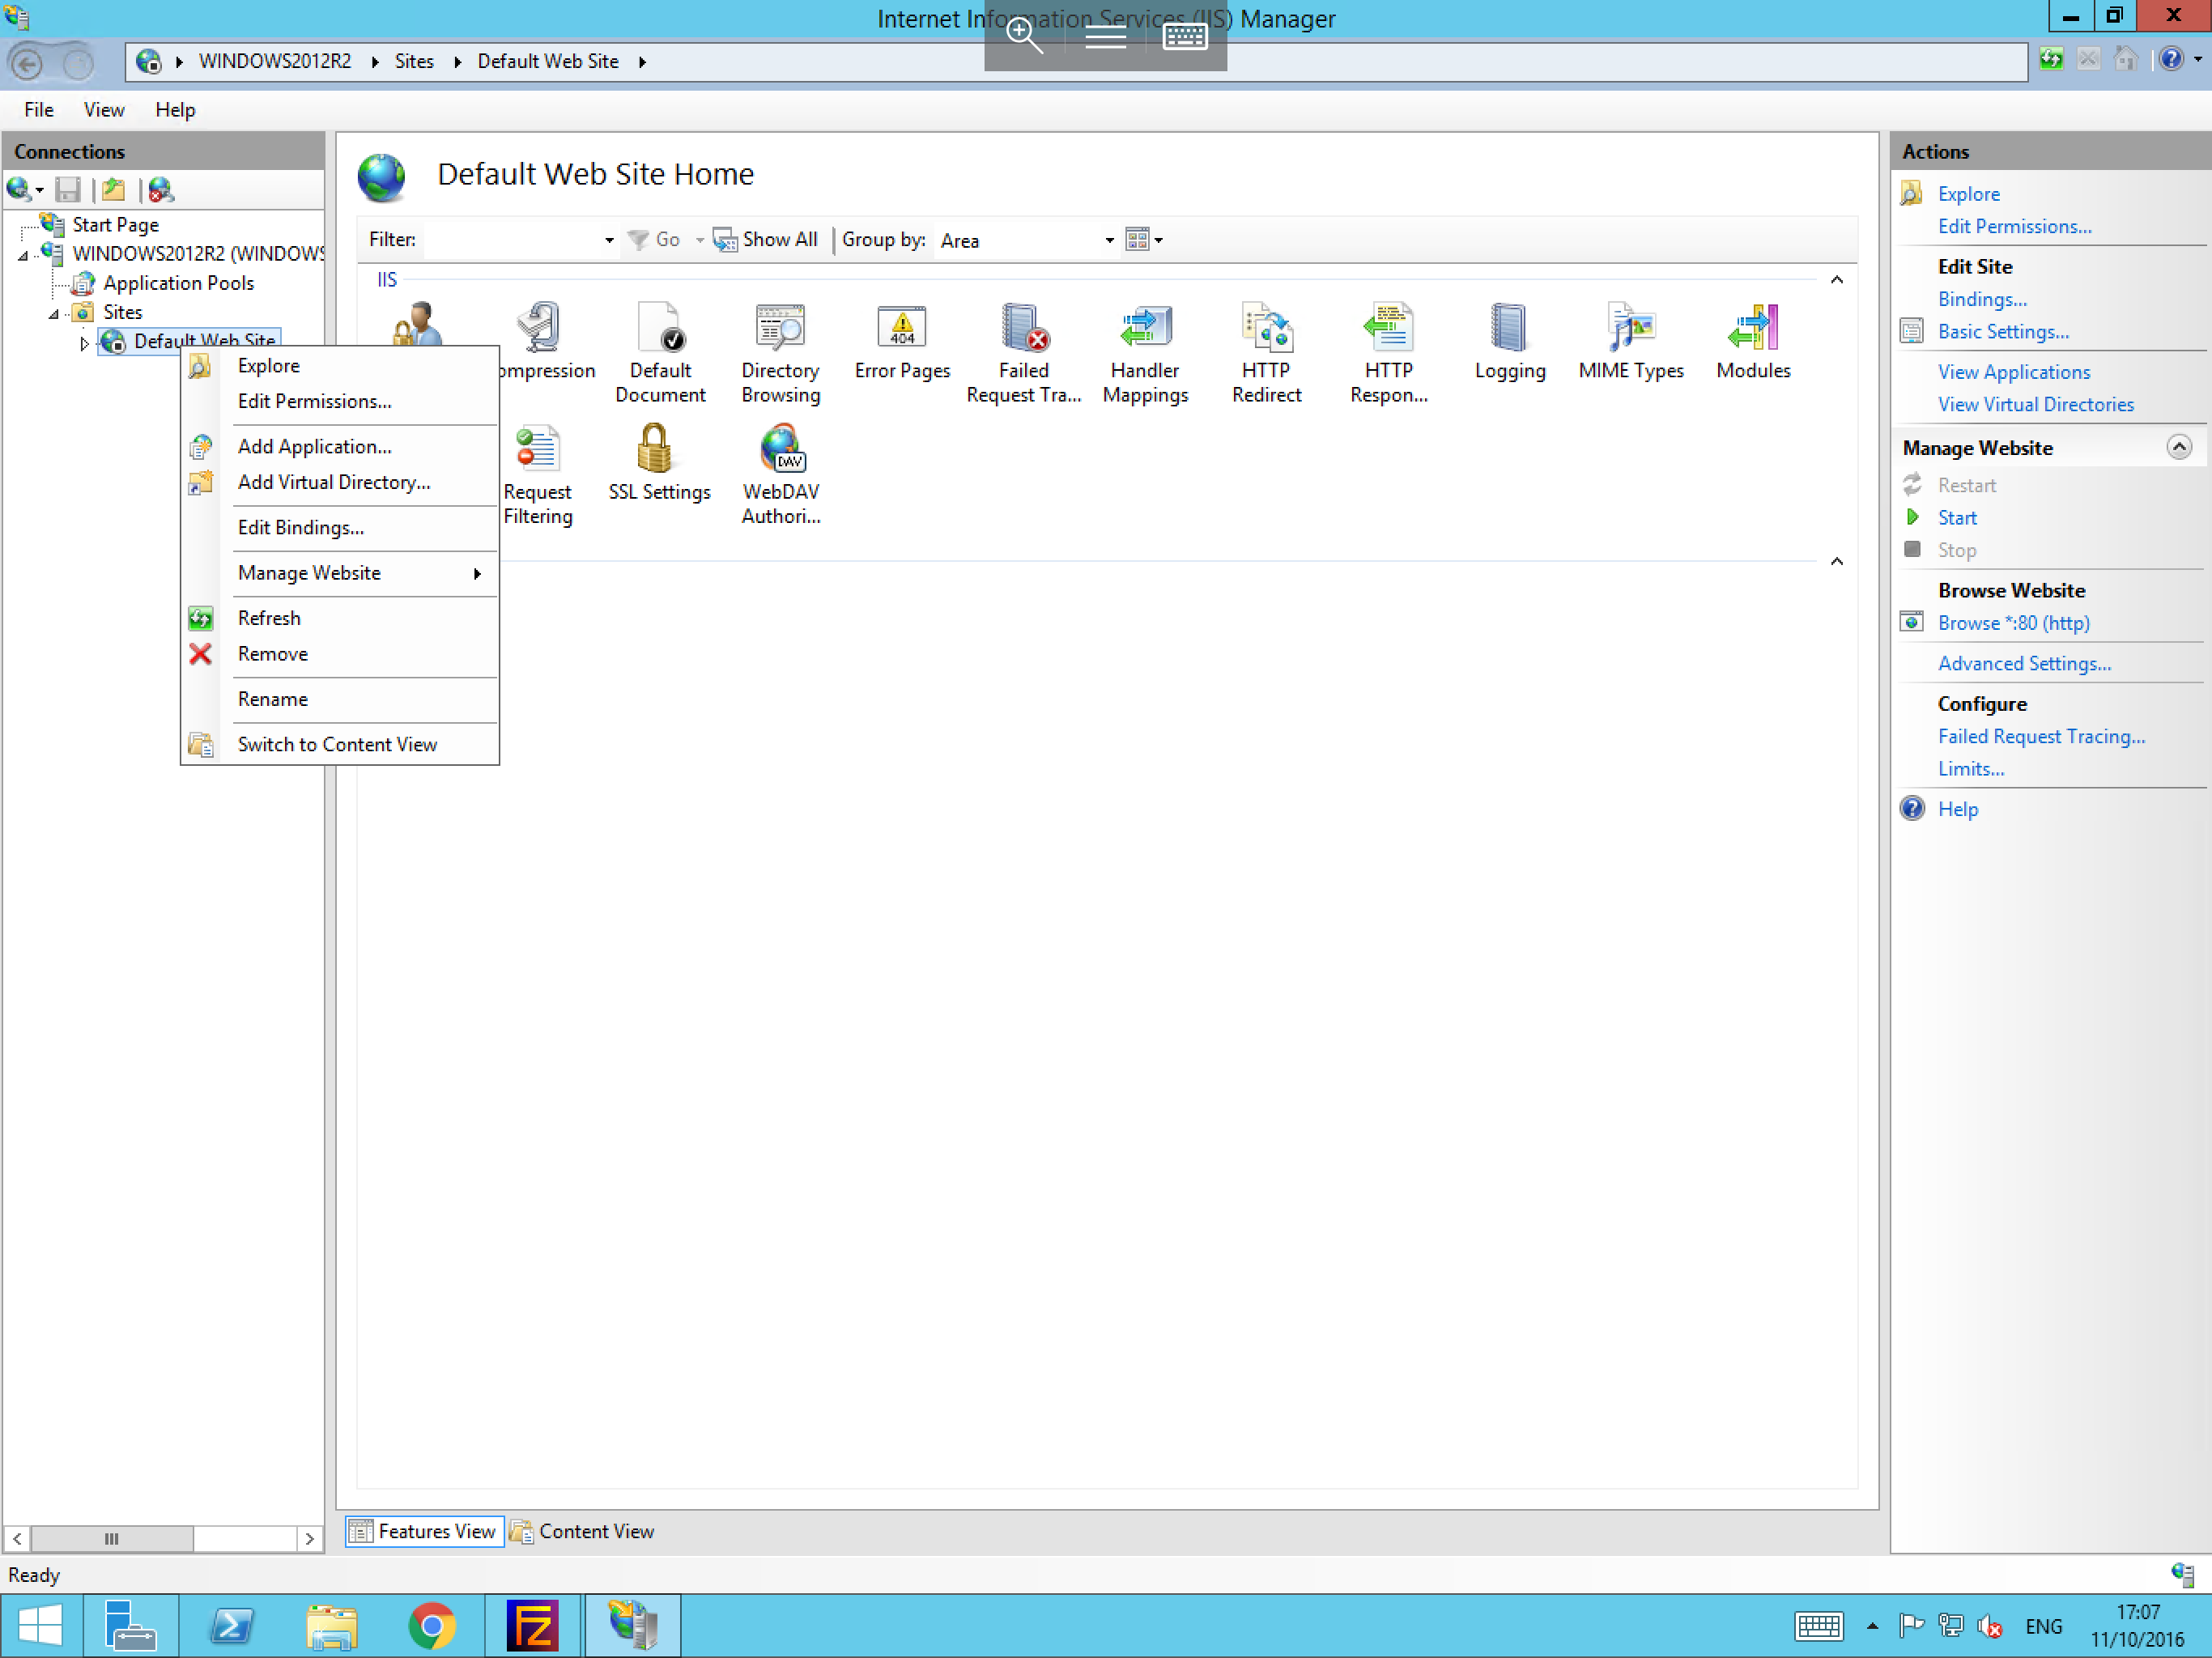Open the Modules feature
This screenshot has width=2212, height=1658.
pos(1753,342)
